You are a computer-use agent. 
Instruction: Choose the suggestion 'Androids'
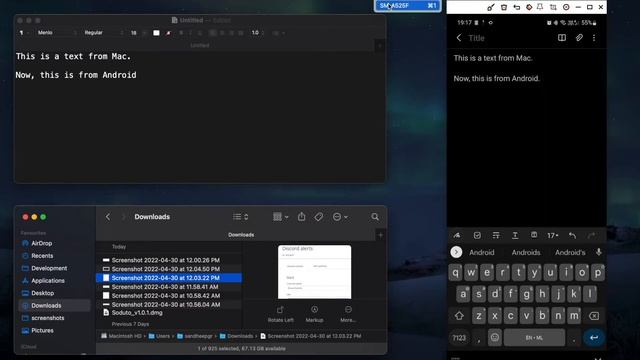(526, 252)
